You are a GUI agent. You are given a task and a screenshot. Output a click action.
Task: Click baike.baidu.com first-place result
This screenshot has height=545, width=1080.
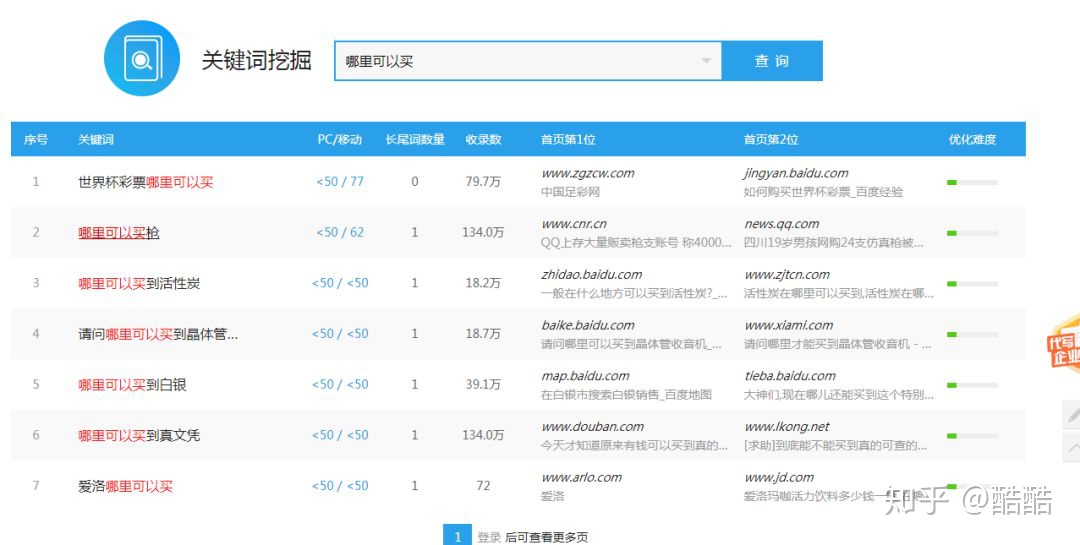point(588,325)
